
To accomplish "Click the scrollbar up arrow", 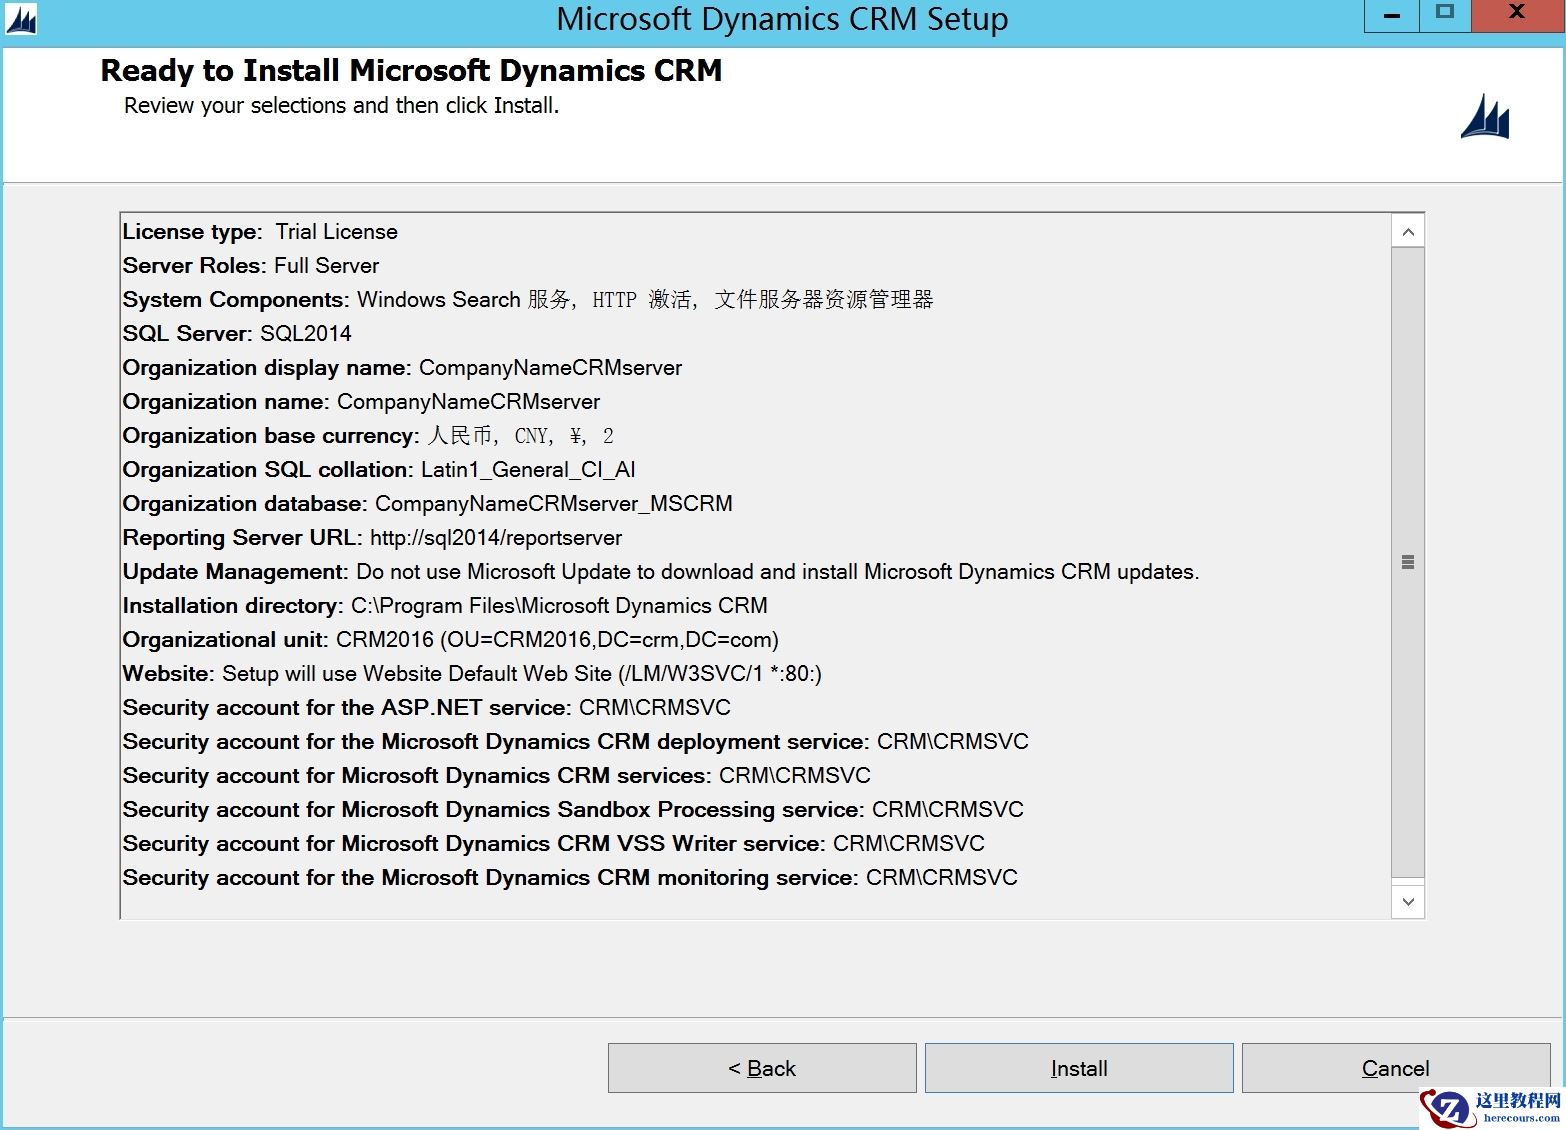I will (1408, 230).
